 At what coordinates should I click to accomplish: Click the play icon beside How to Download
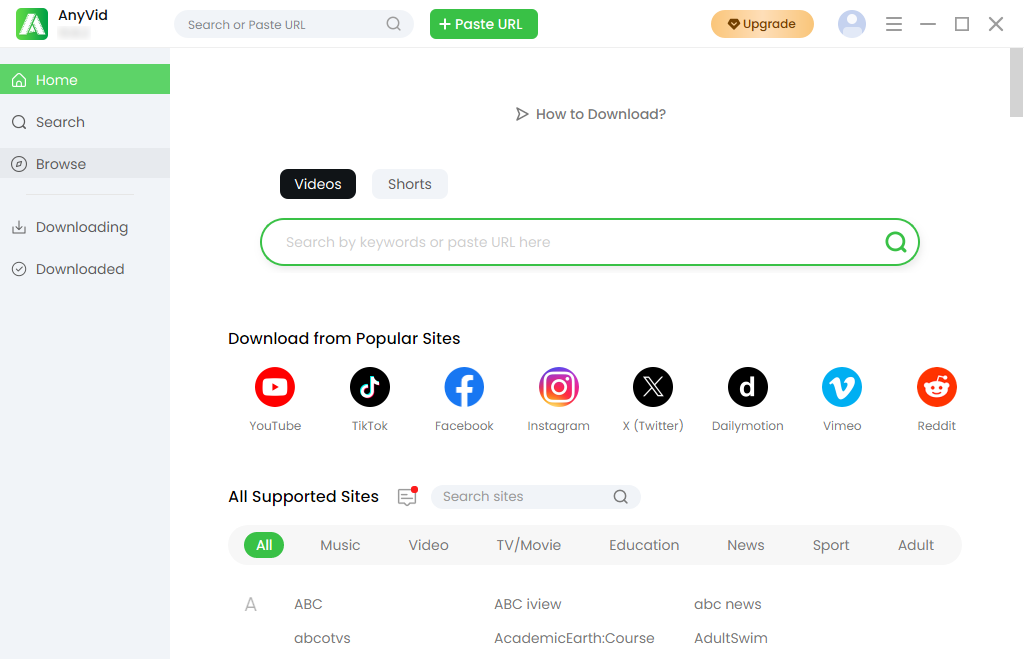tap(521, 114)
